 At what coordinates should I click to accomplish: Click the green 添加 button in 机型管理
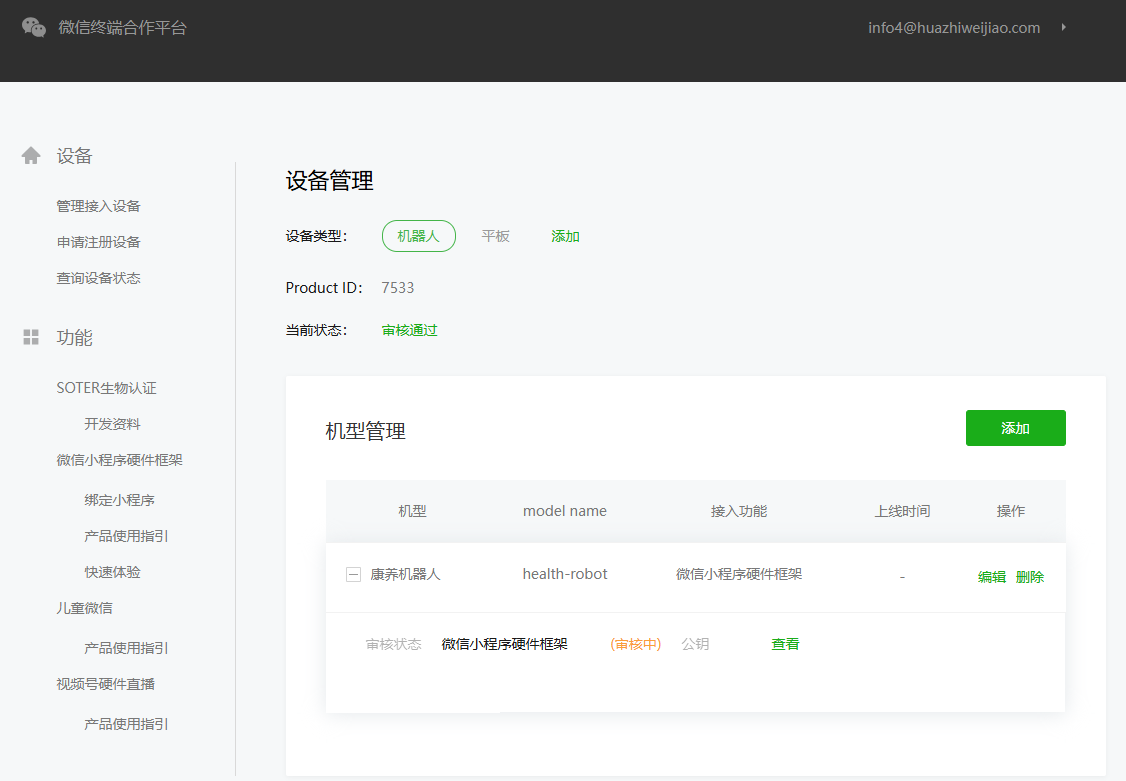1015,428
